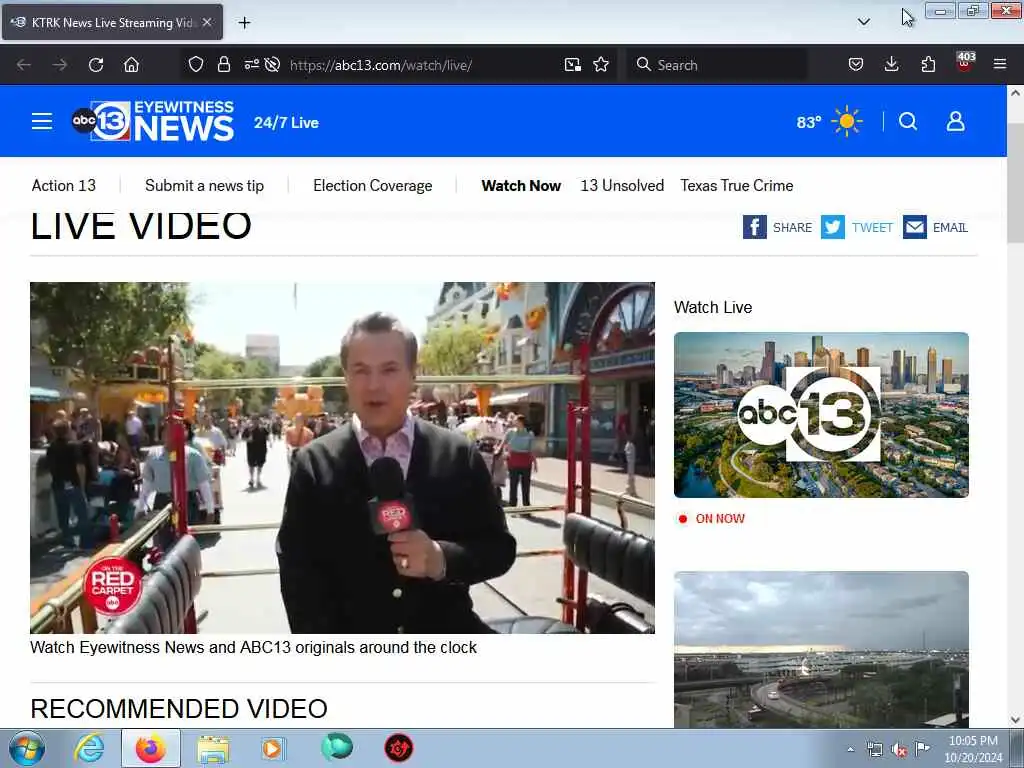Open 13 Unsolved section
Image resolution: width=1024 pixels, height=768 pixels.
pos(622,185)
